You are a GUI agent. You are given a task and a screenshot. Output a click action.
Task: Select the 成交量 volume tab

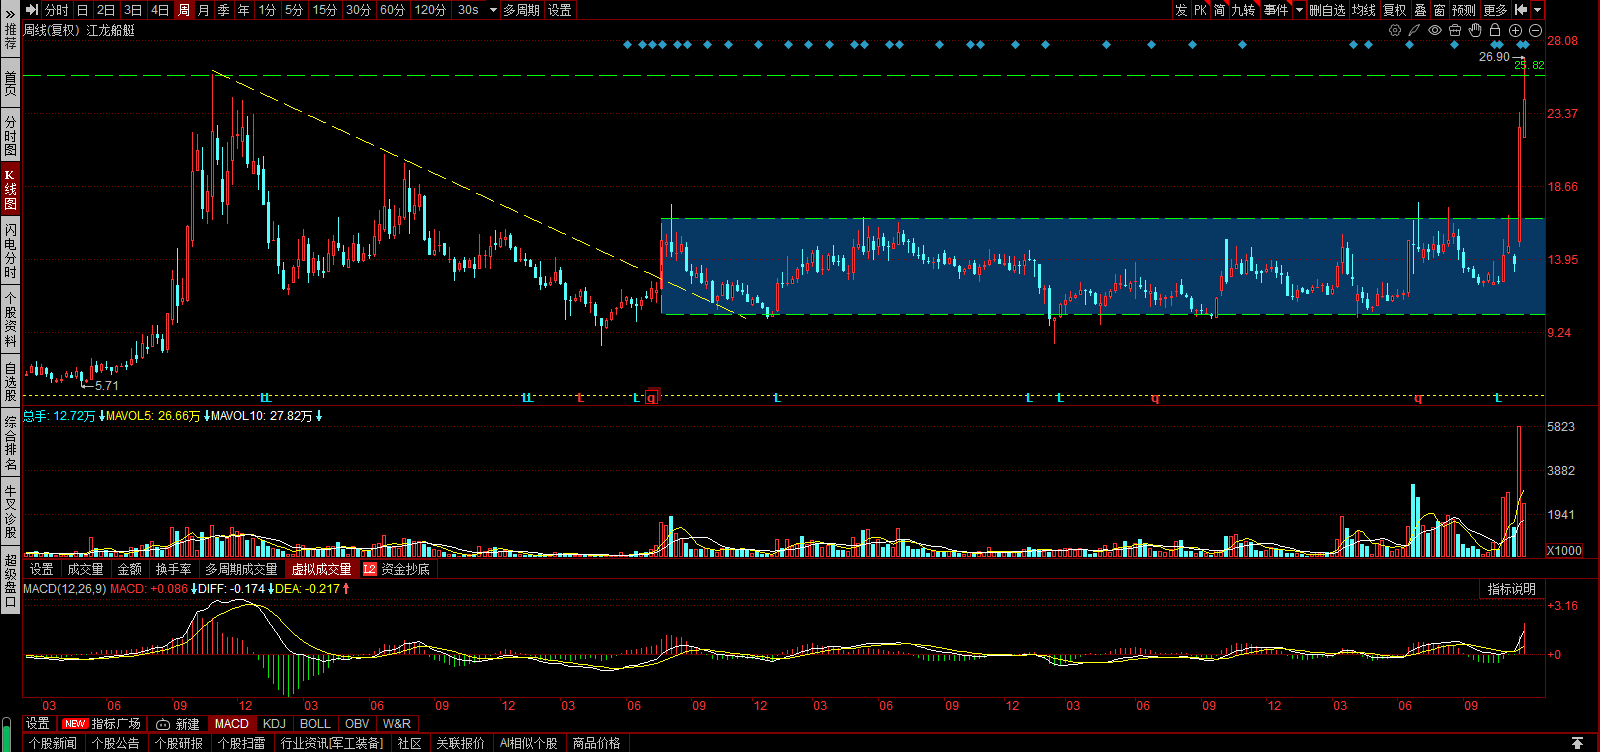[85, 569]
